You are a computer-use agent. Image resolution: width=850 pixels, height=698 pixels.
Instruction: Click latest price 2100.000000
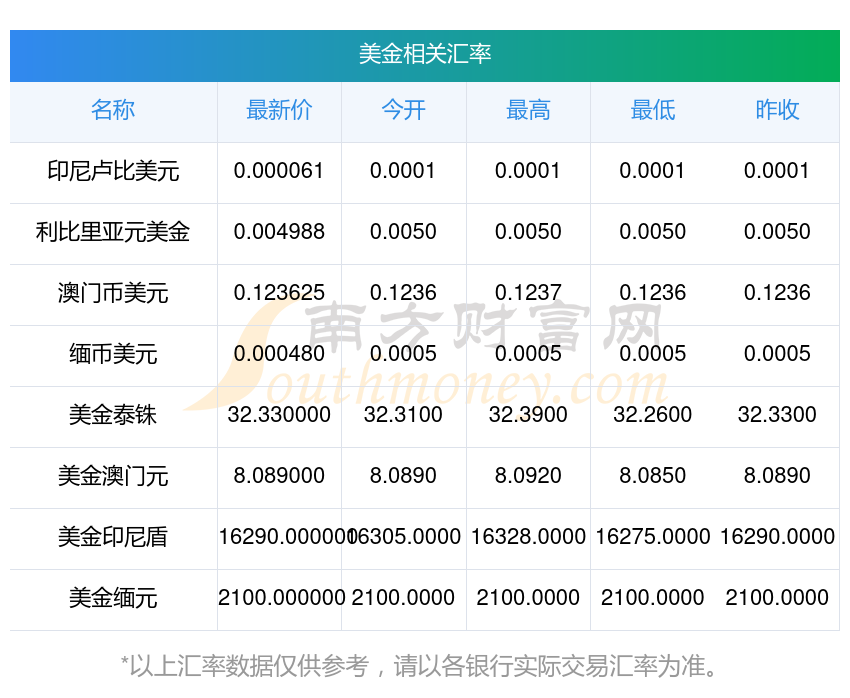(x=281, y=598)
